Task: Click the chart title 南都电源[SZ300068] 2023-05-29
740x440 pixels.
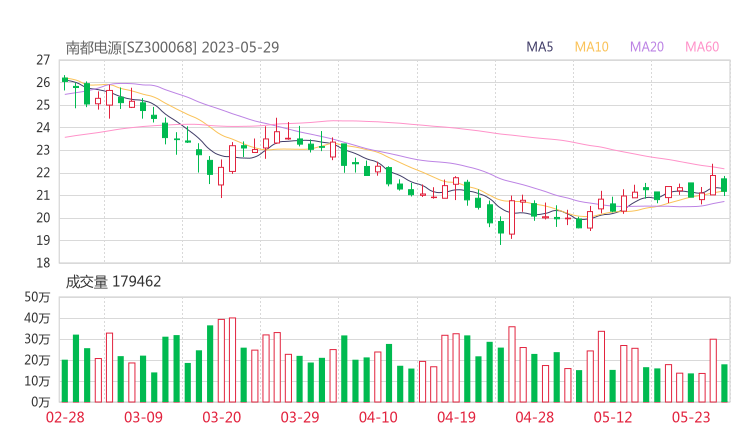Action: click(172, 47)
